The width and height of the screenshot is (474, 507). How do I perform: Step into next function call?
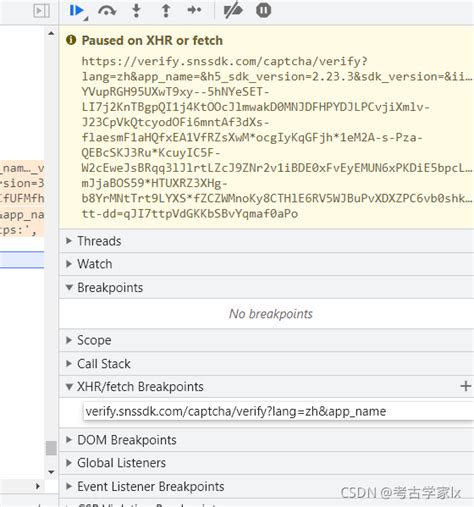(x=136, y=11)
